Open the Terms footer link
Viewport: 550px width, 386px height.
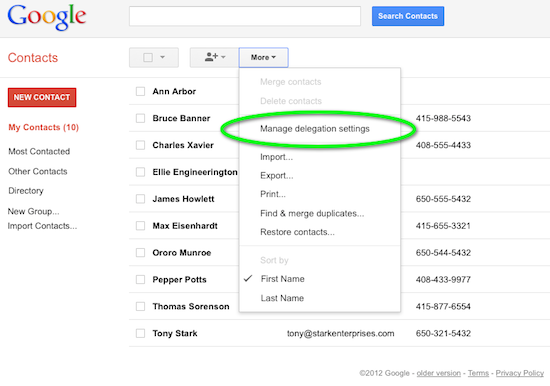(478, 373)
